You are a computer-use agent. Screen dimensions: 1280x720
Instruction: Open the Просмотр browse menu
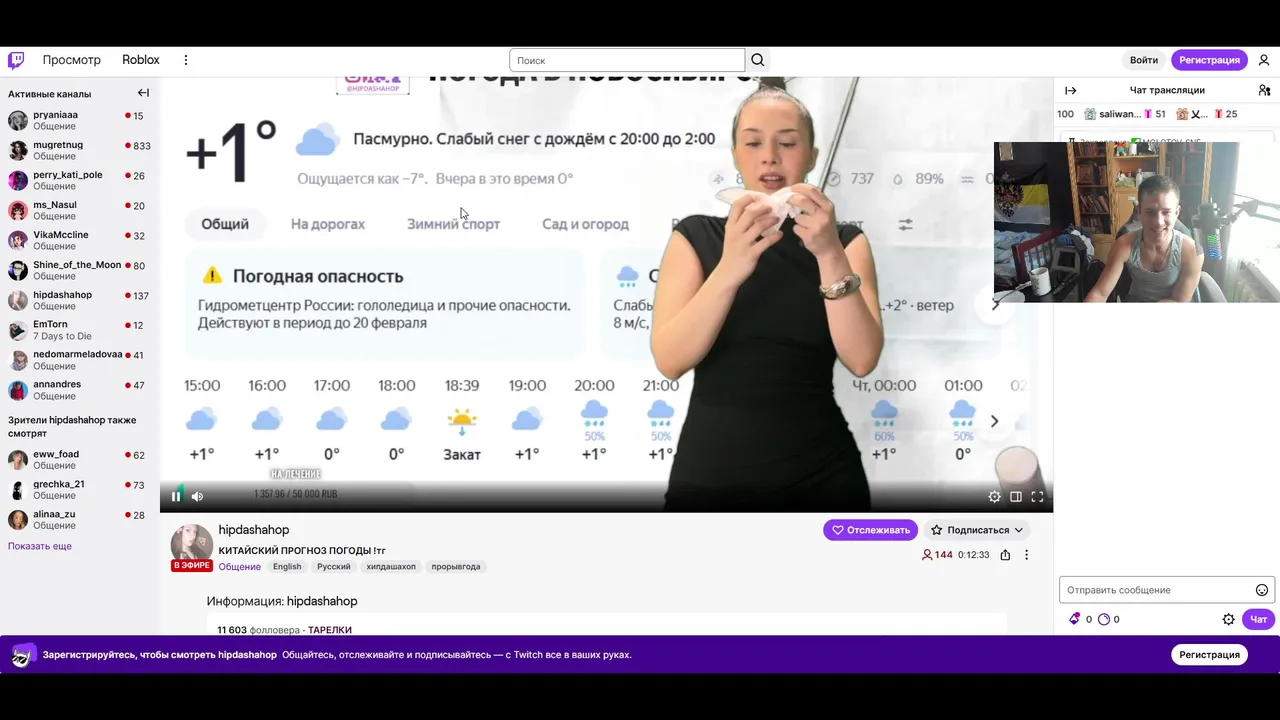(x=72, y=60)
